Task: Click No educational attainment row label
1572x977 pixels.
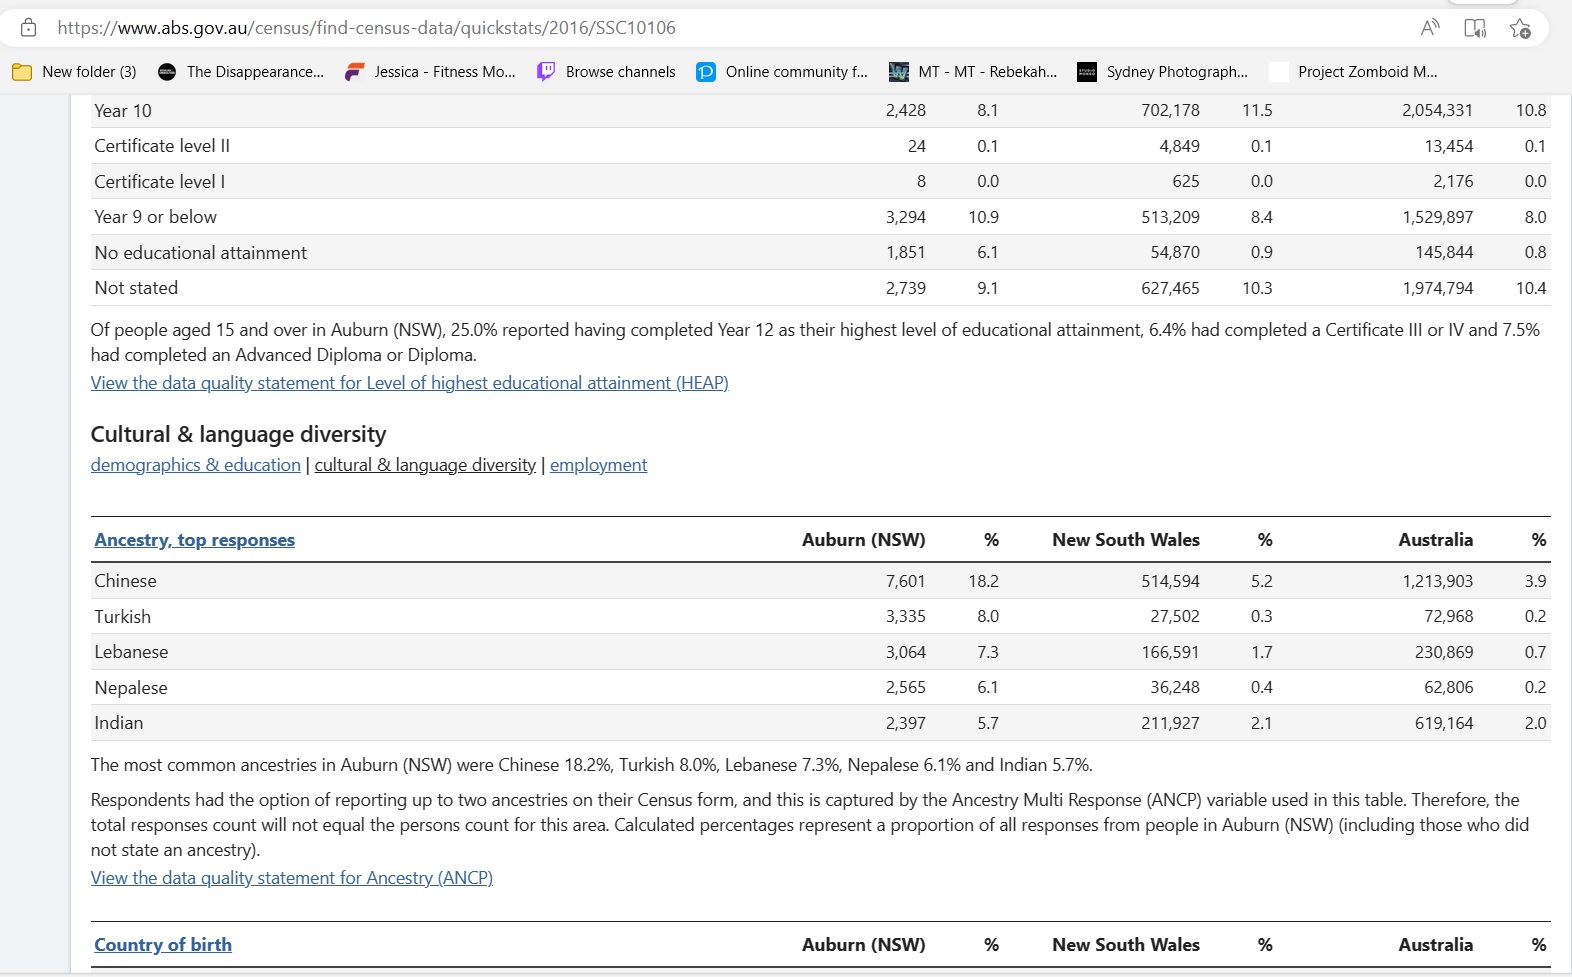Action: [200, 253]
